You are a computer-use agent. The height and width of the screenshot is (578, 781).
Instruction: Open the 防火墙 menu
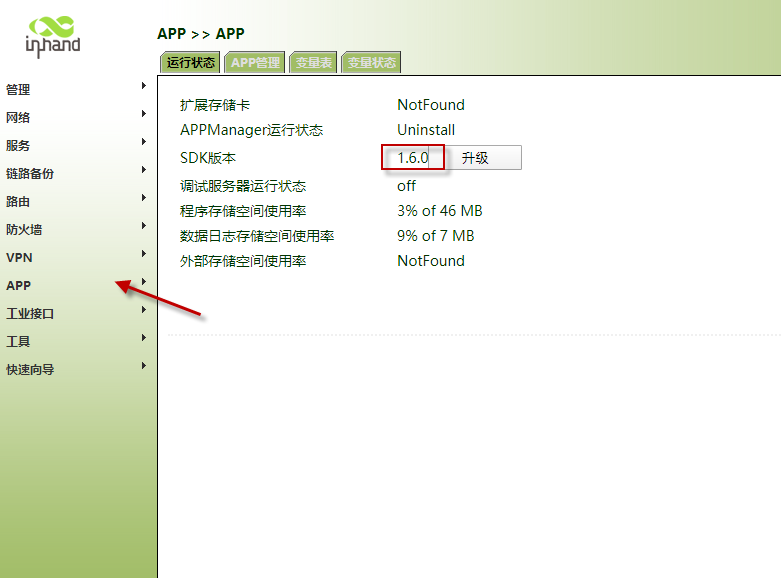[24, 230]
